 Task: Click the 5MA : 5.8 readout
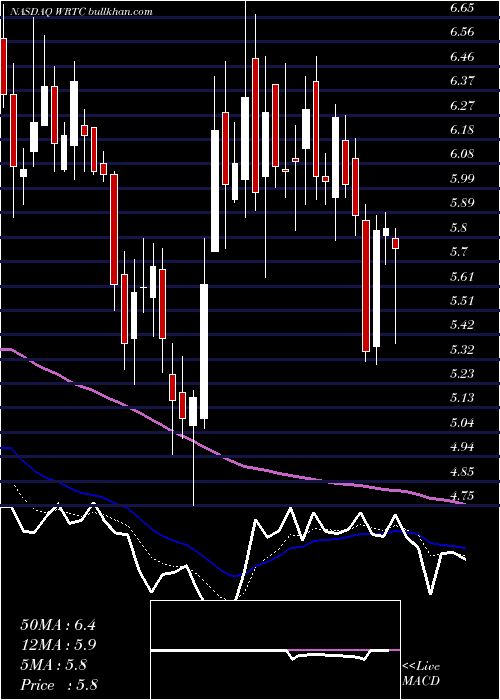tap(54, 665)
